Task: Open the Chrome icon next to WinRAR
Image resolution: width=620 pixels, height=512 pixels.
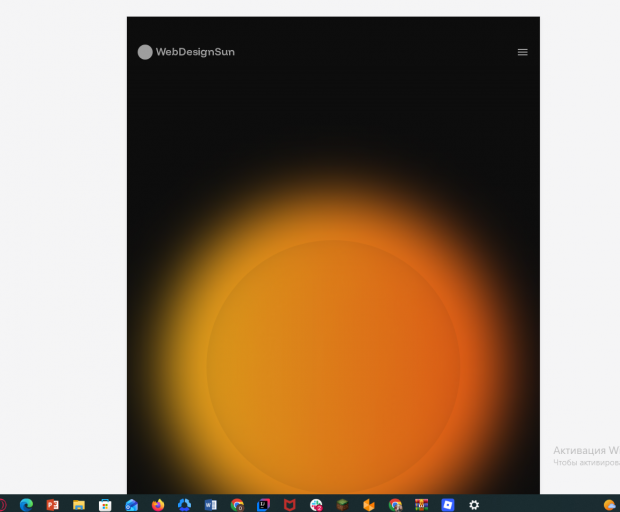Action: [395, 505]
